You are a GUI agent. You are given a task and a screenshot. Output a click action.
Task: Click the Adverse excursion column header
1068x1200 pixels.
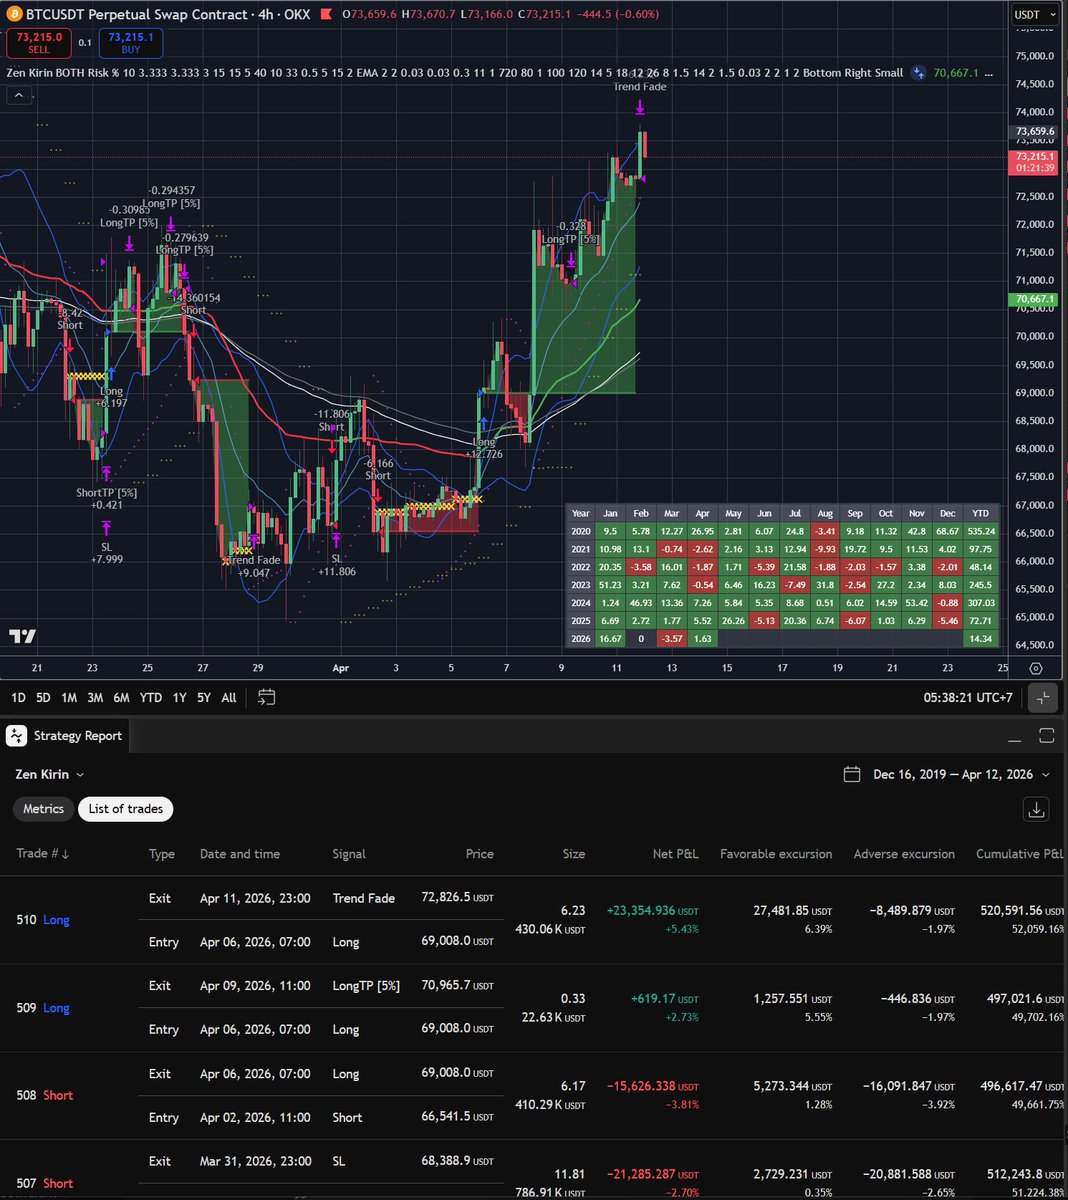point(904,854)
